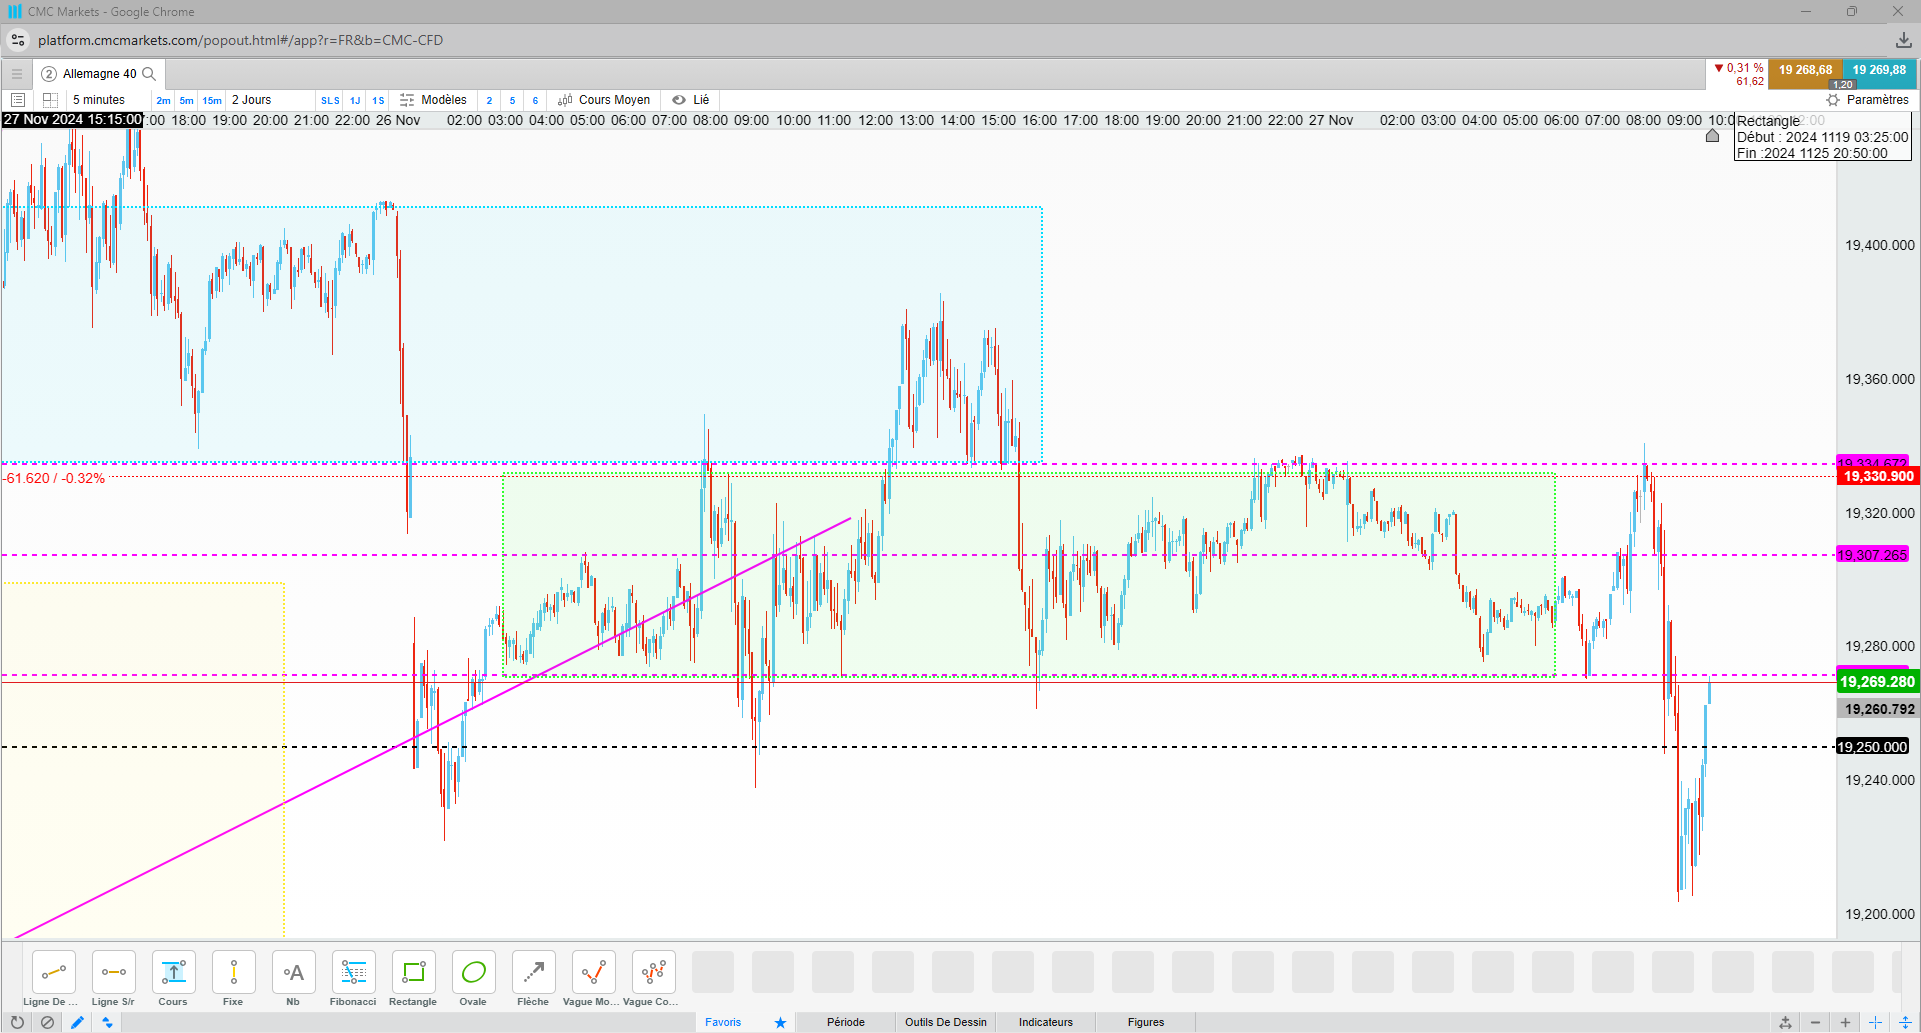1921x1033 pixels.
Task: Select the Flèche arrow tool
Action: 533,973
